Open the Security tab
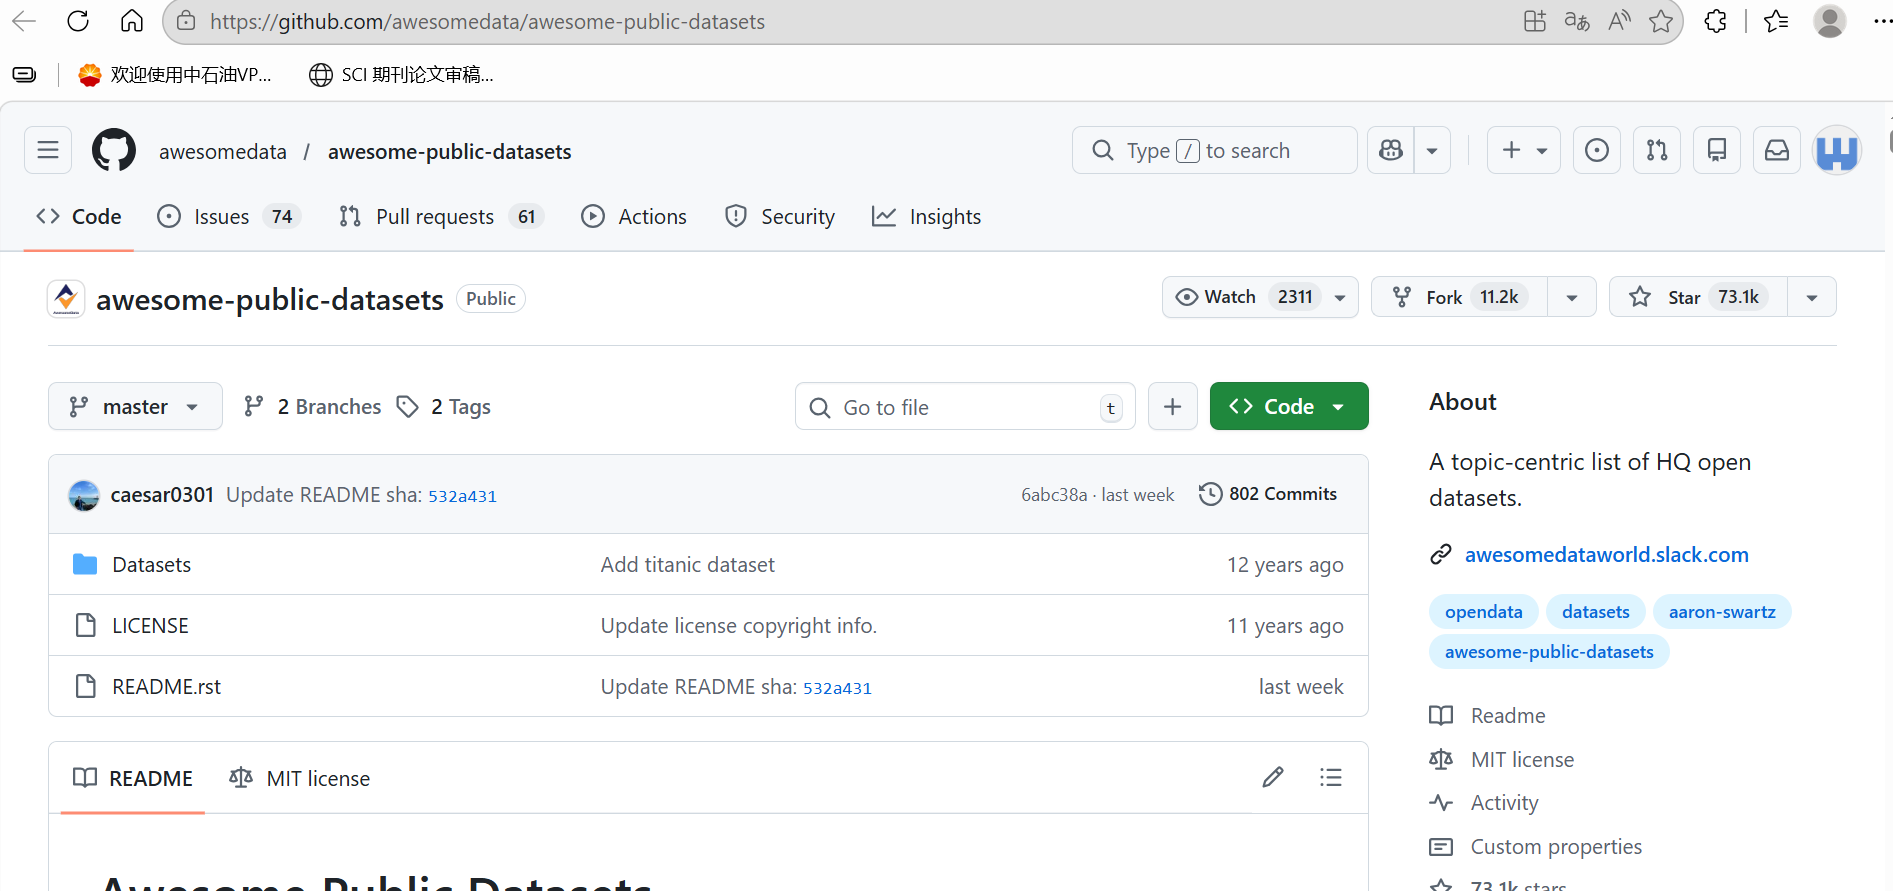 point(780,217)
